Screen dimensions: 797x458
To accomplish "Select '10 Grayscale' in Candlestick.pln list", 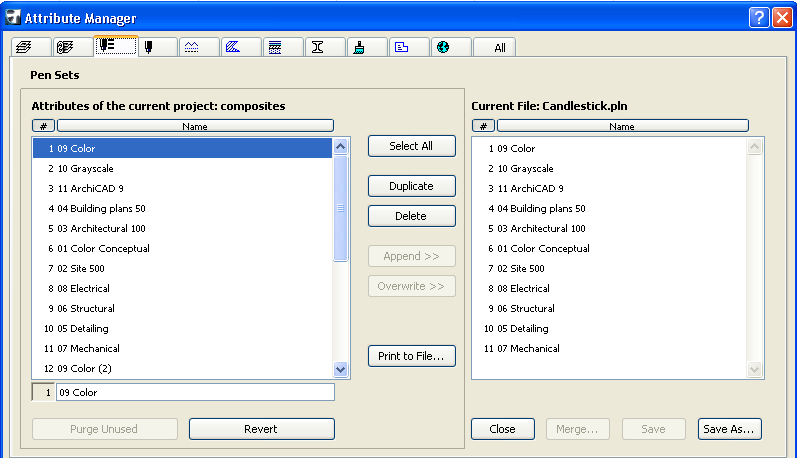I will pos(609,168).
